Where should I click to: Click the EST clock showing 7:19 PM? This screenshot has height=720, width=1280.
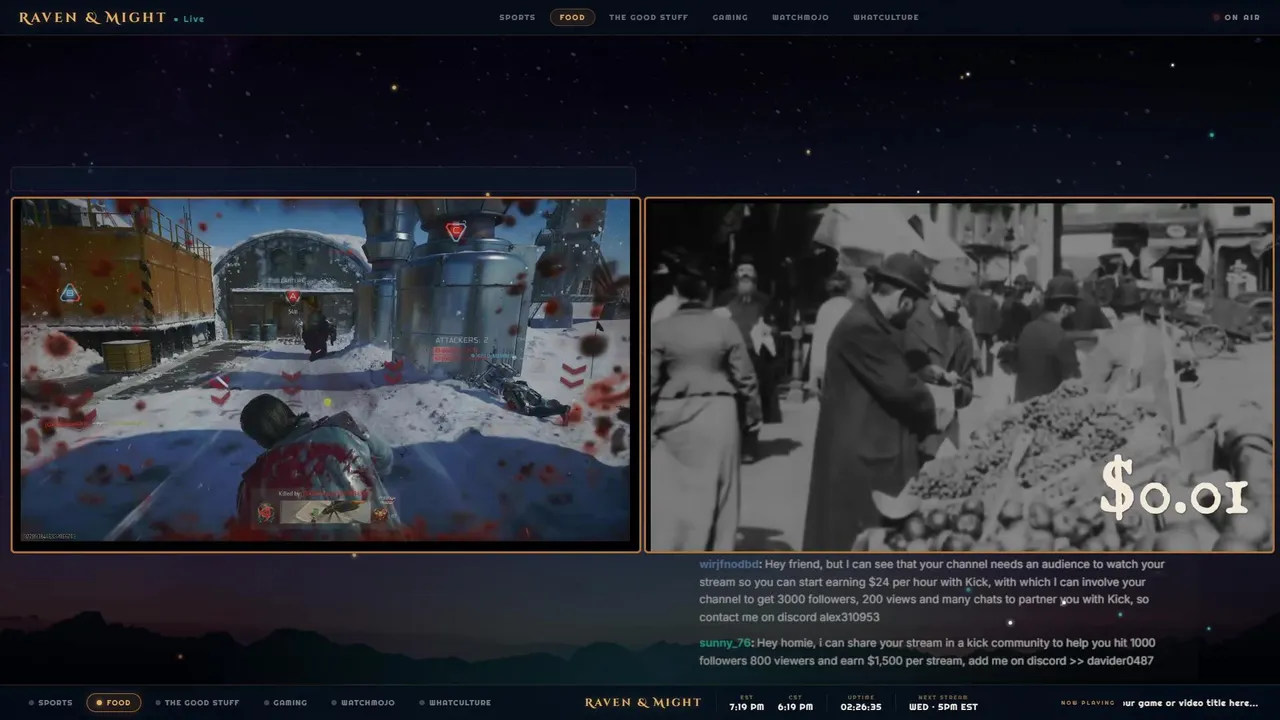click(x=746, y=703)
